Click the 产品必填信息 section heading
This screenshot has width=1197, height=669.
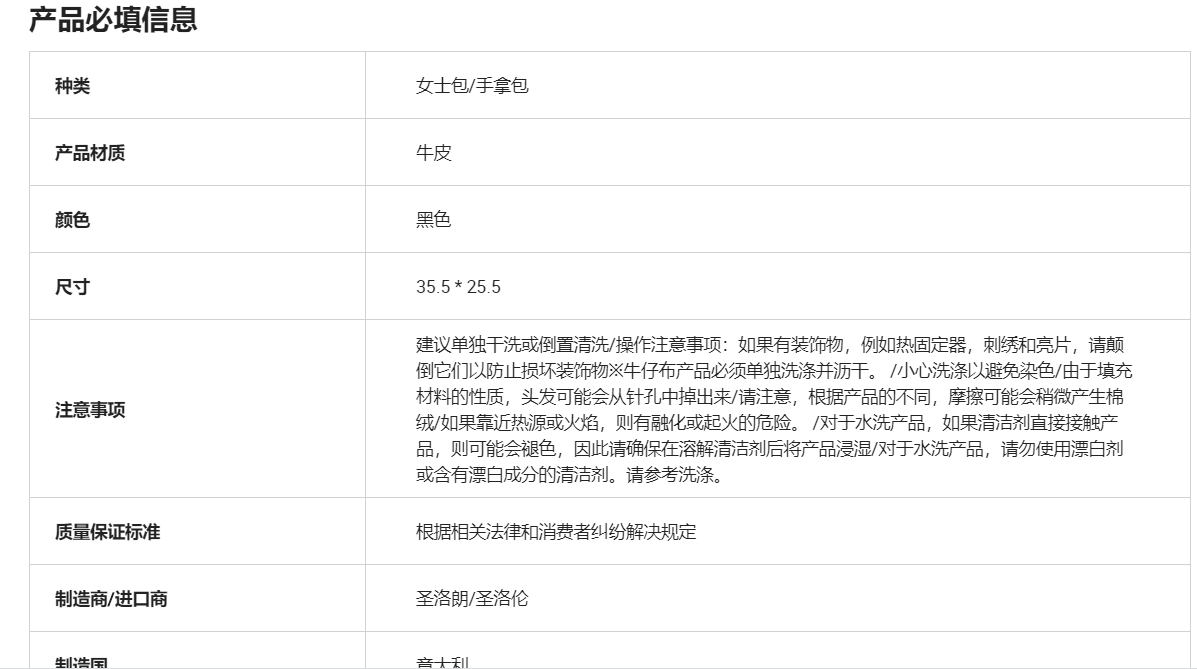tap(113, 20)
